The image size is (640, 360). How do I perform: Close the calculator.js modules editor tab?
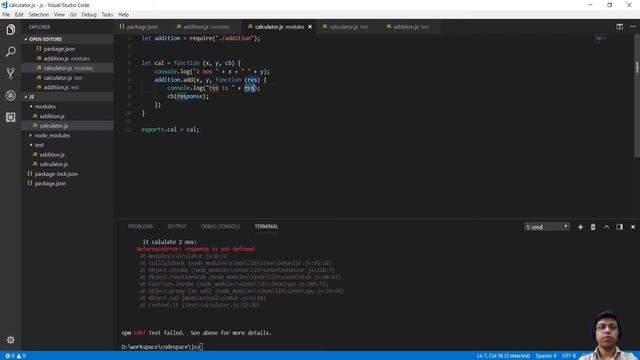click(x=310, y=27)
